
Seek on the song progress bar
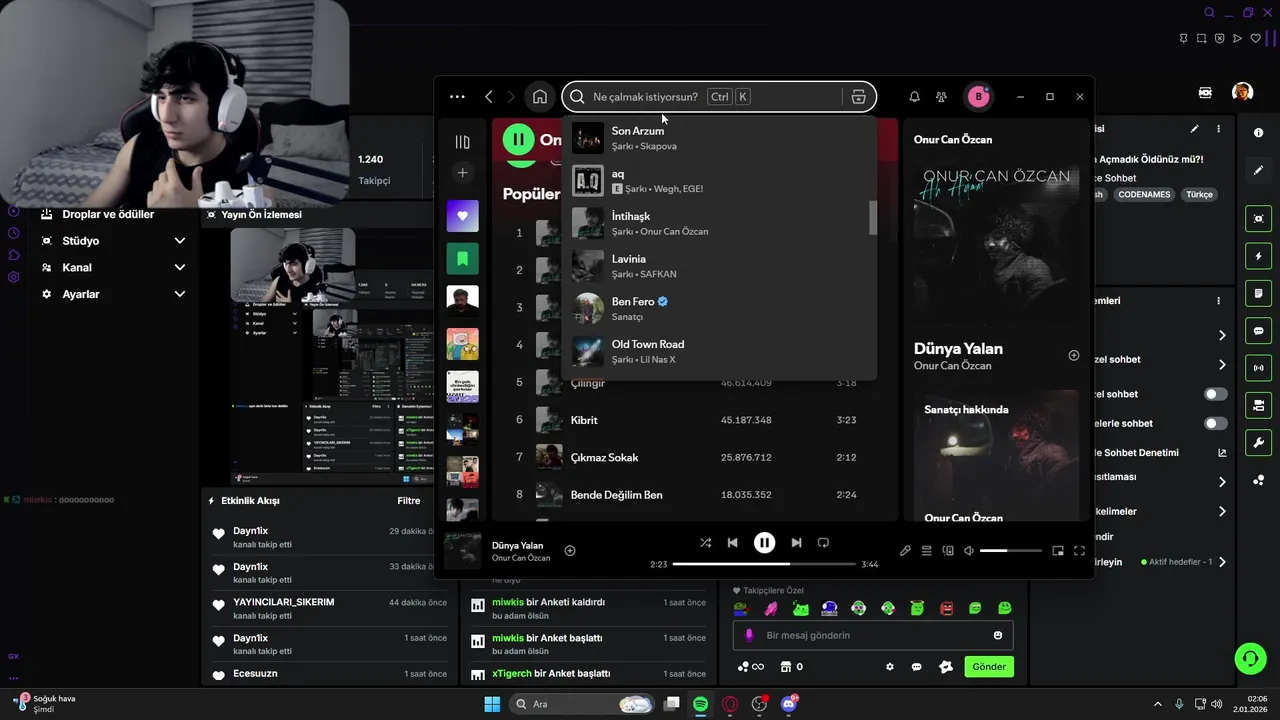pos(764,564)
